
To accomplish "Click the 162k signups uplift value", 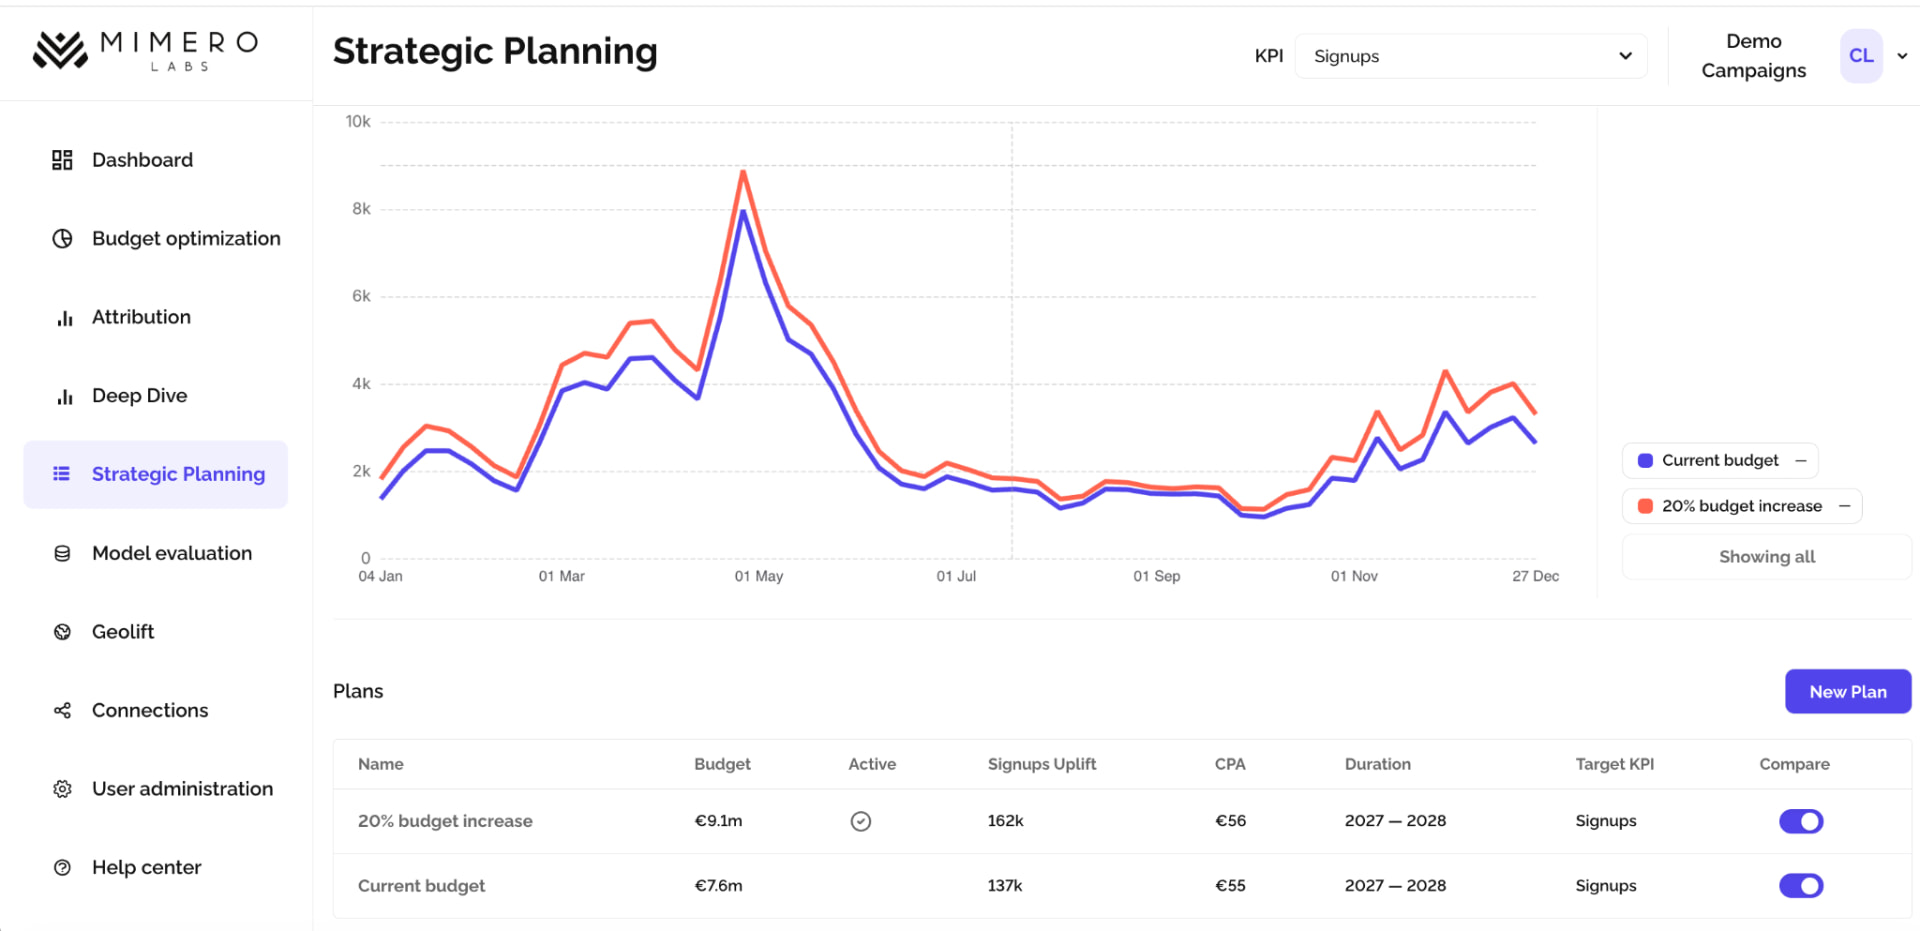I will 1005,821.
